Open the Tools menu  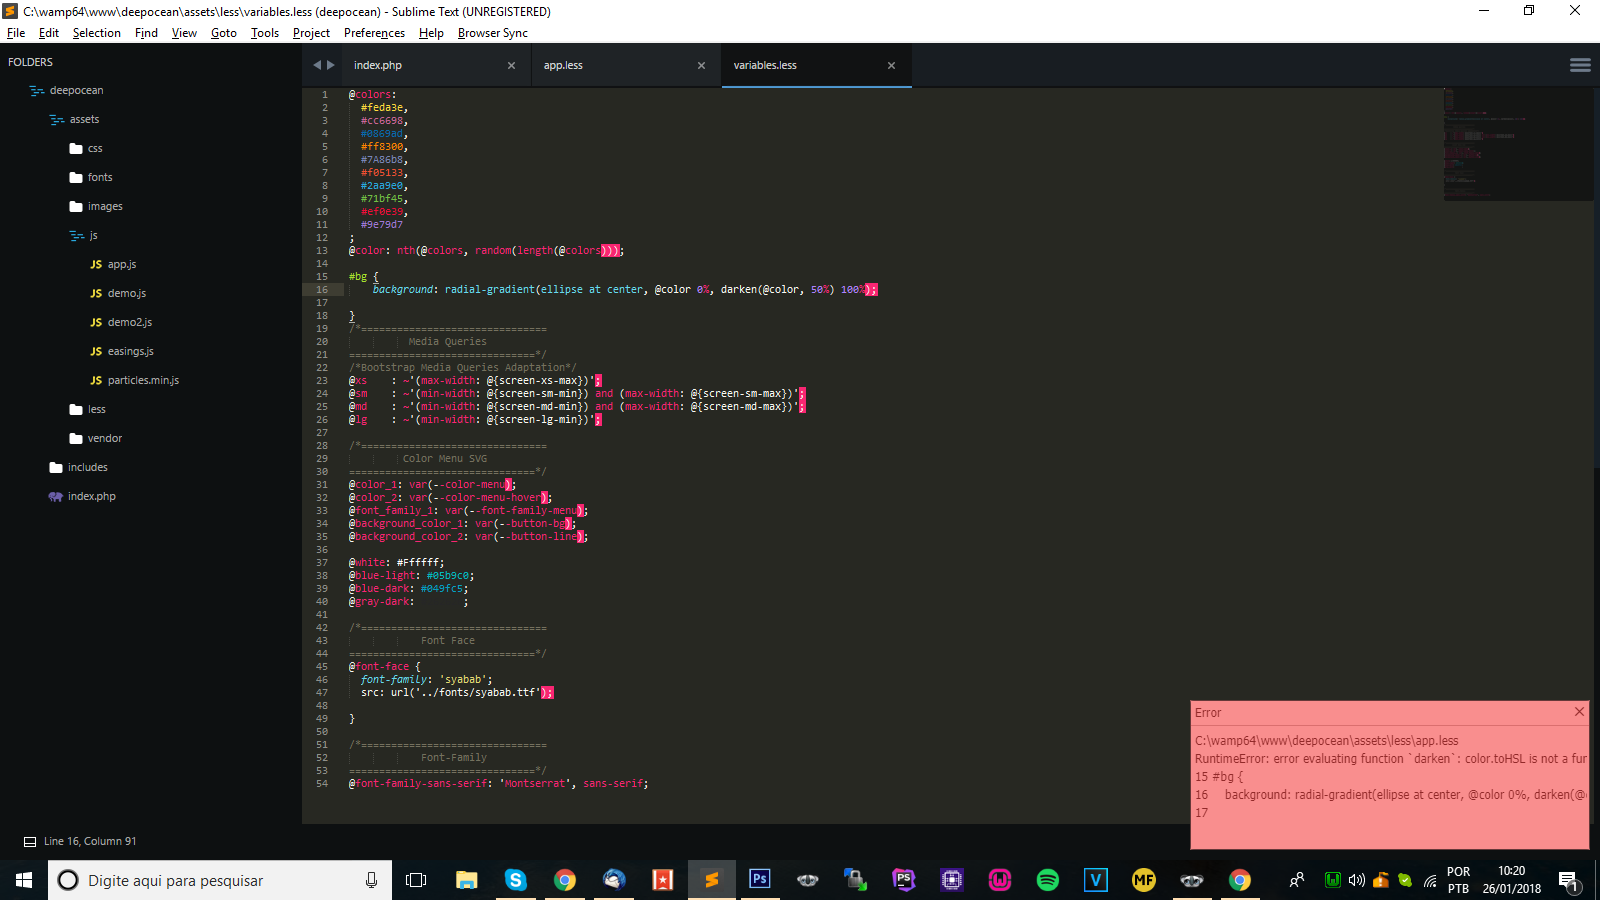[265, 33]
